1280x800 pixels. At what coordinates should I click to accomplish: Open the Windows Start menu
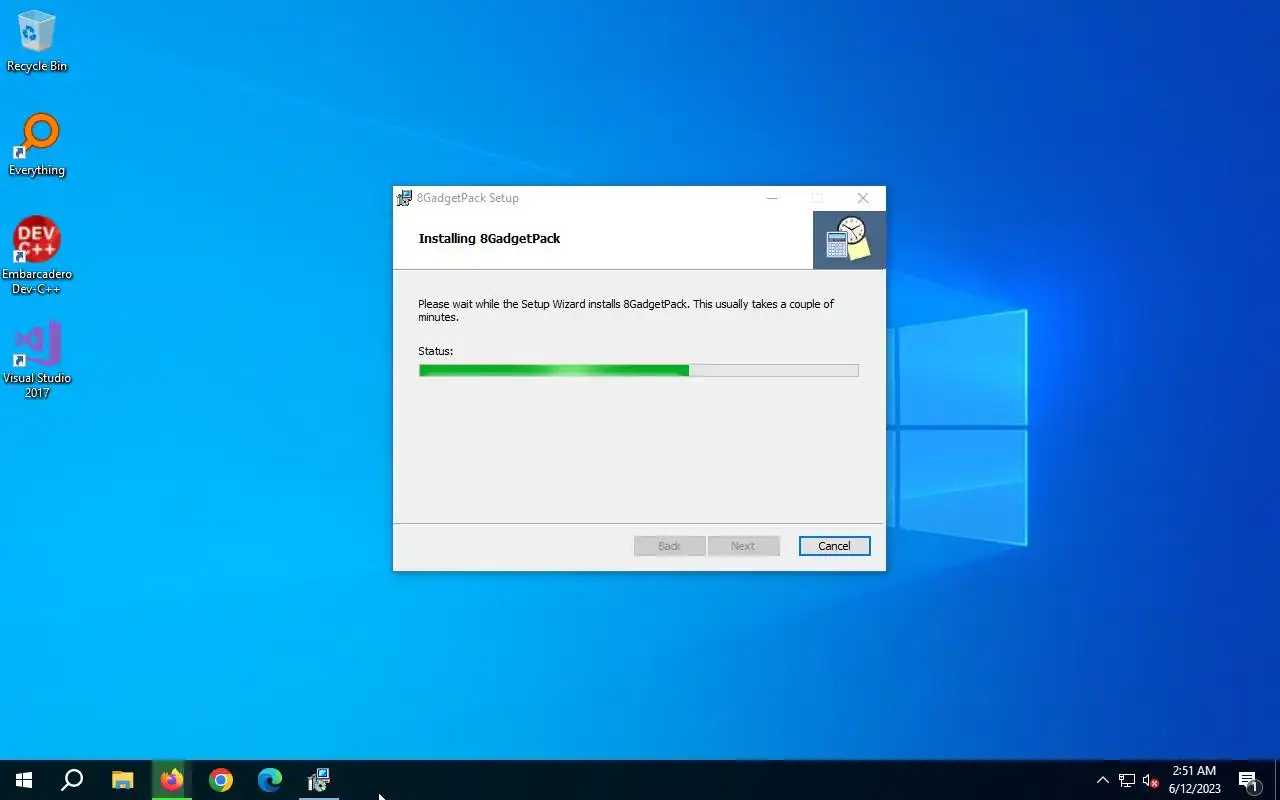24,780
